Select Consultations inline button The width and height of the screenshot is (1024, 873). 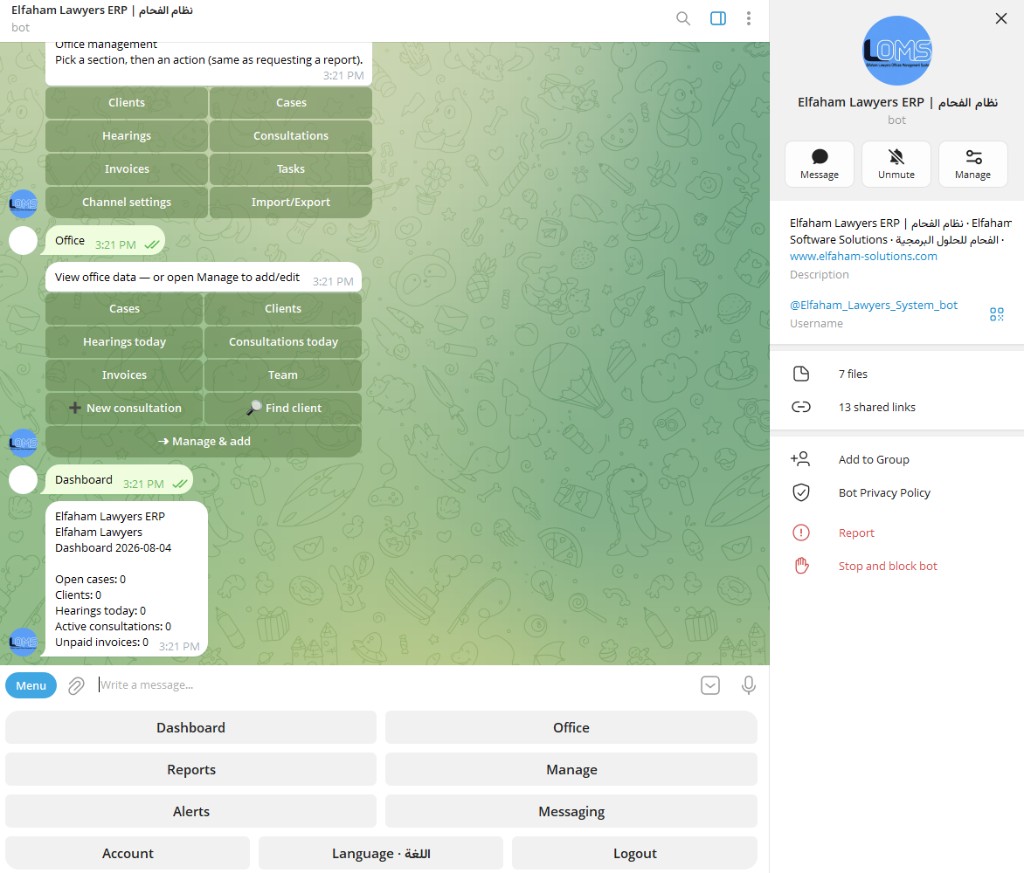click(x=291, y=136)
